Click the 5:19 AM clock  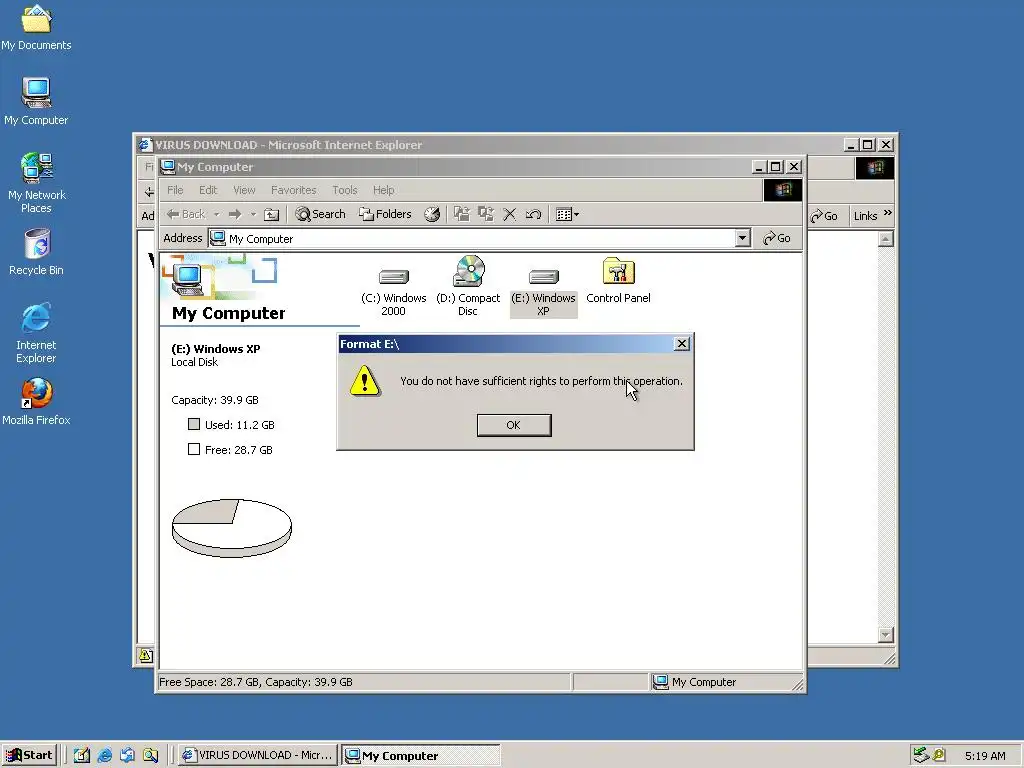click(x=985, y=756)
